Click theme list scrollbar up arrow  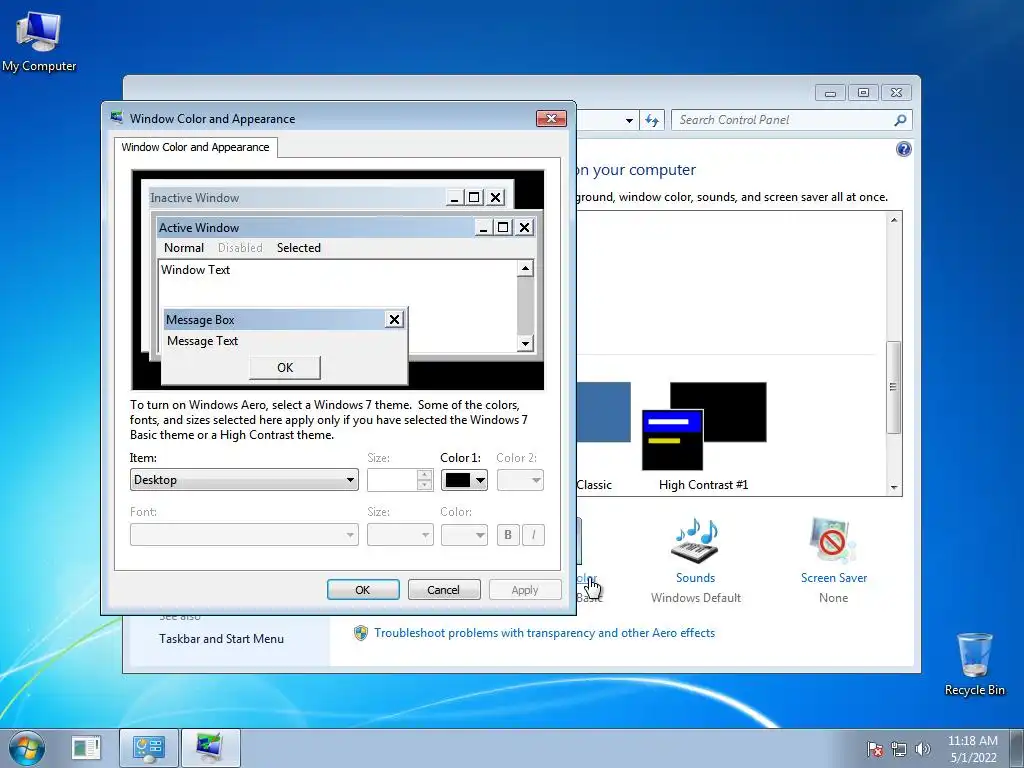(894, 220)
